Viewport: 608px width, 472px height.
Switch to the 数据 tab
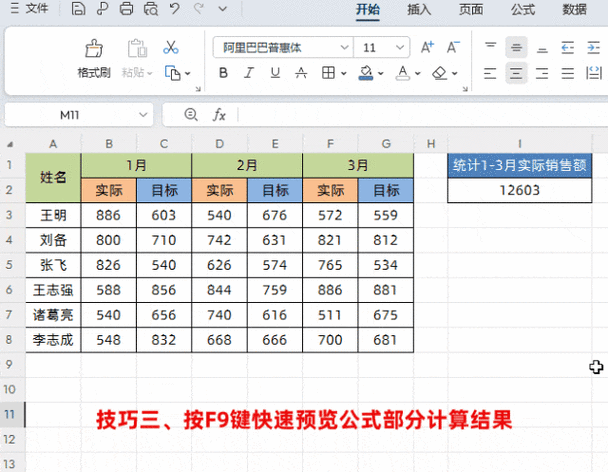574,9
